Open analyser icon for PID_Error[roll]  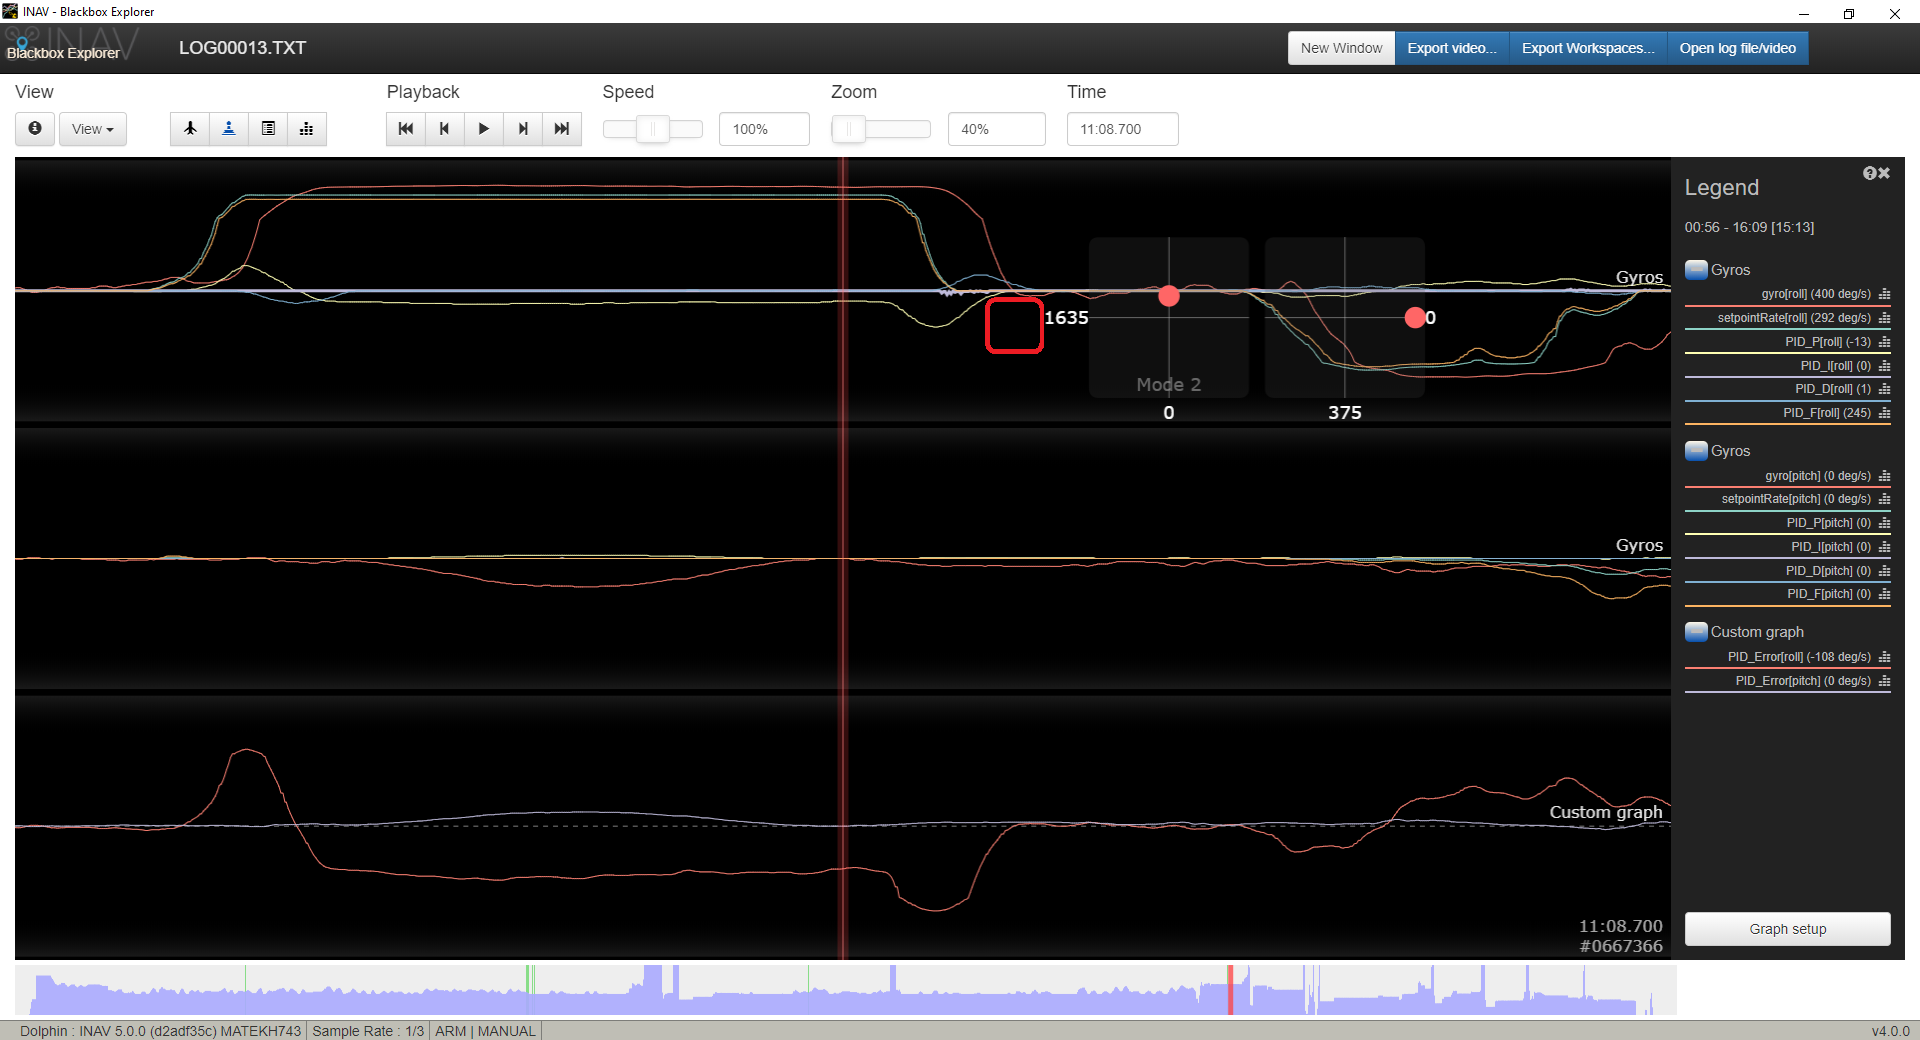pyautogui.click(x=1885, y=657)
